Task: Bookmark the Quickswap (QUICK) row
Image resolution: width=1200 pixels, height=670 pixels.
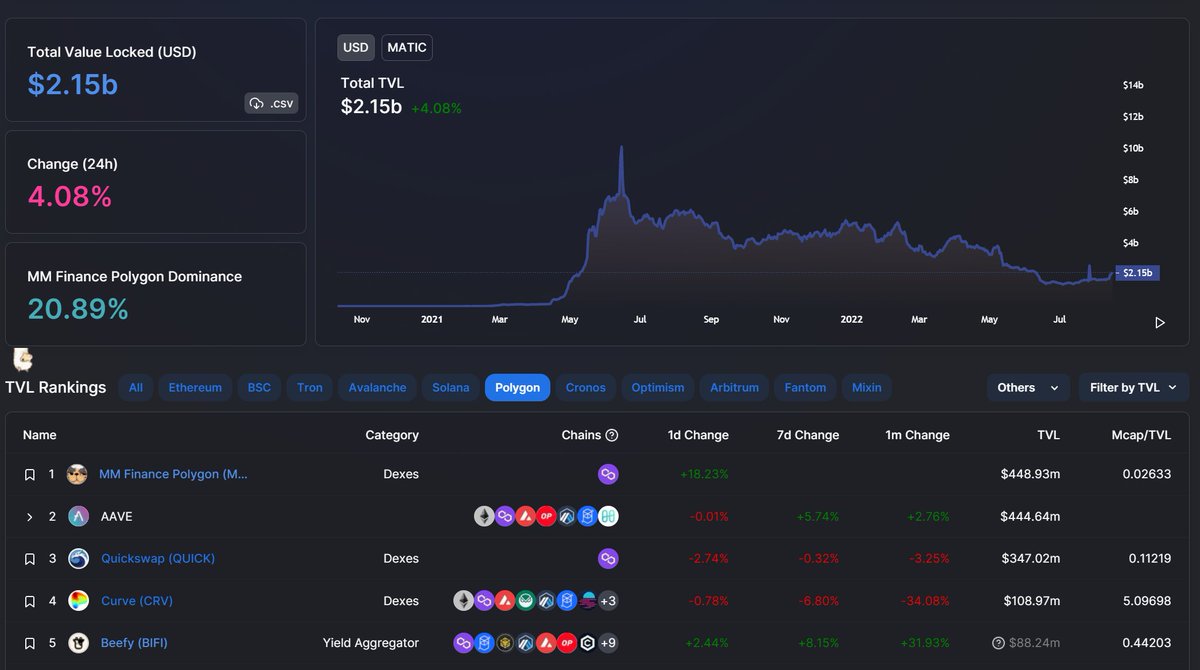Action: (x=30, y=559)
